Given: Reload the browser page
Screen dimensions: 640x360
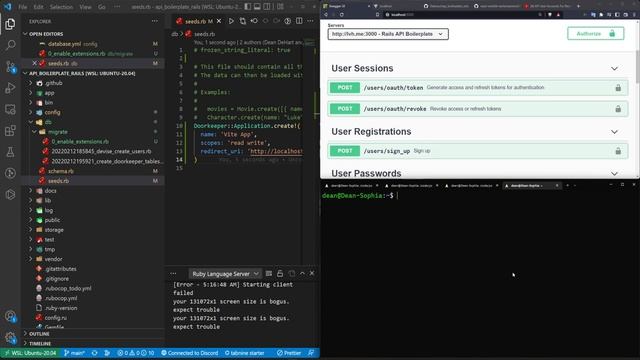Looking at the screenshot, I should [342, 15].
